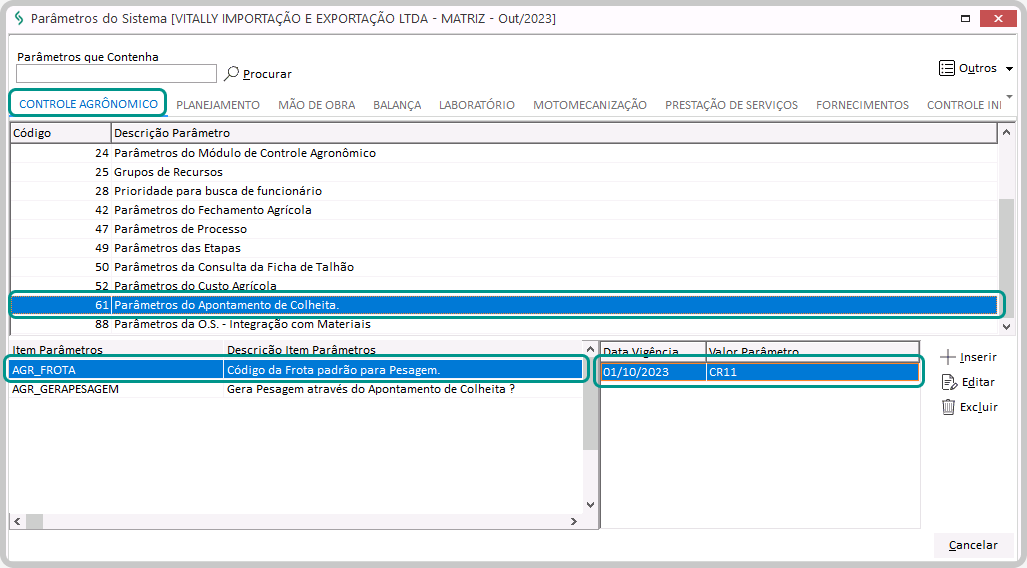1027x568 pixels.
Task: Select the AGR_FROTA item
Action: coord(117,370)
